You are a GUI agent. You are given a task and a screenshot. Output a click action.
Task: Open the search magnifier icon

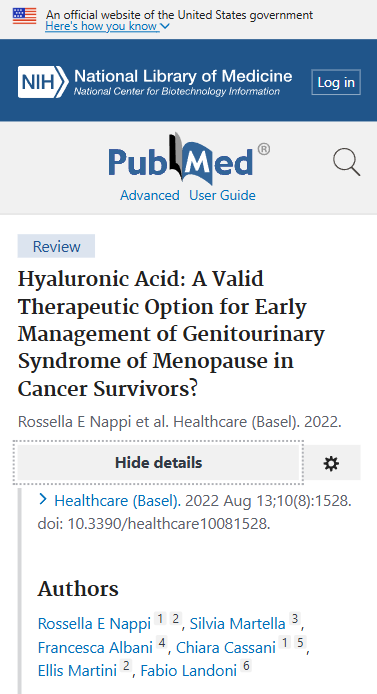346,162
